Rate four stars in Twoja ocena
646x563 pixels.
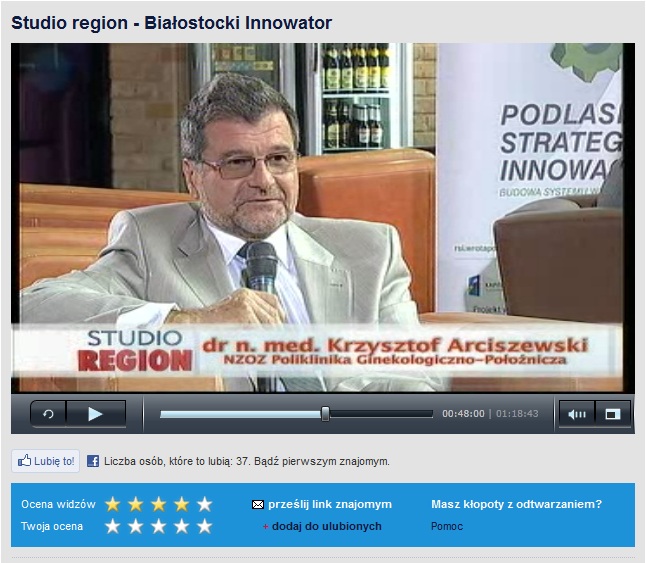pos(182,526)
